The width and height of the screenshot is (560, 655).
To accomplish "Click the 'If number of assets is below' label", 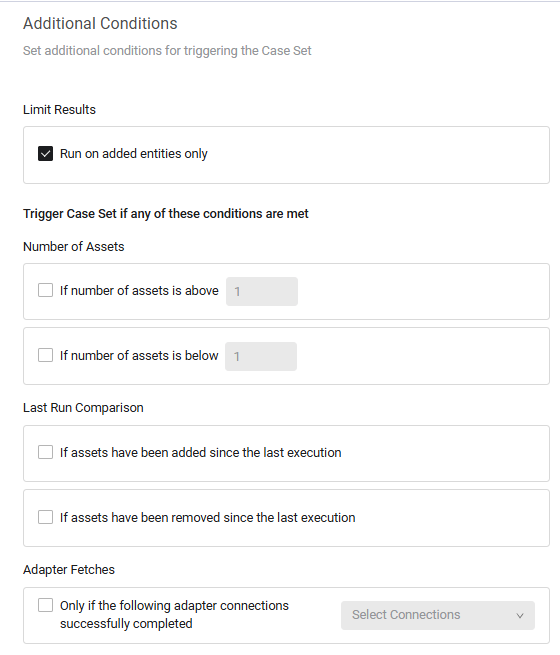I will pyautogui.click(x=139, y=355).
